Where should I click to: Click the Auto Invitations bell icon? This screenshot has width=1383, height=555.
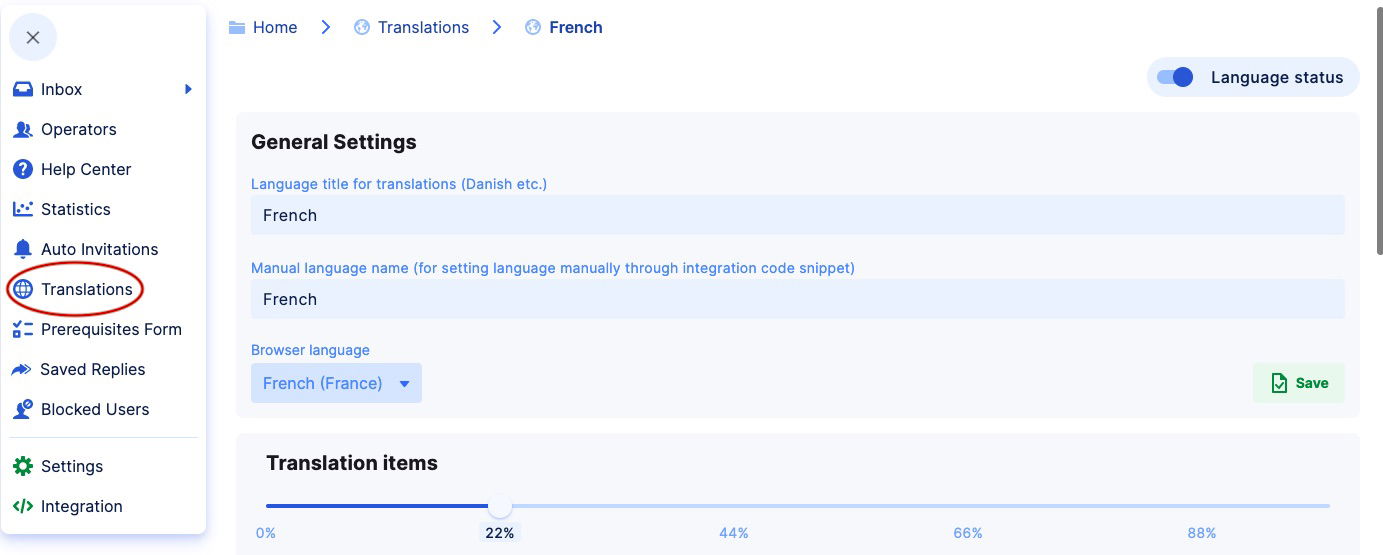(x=22, y=249)
